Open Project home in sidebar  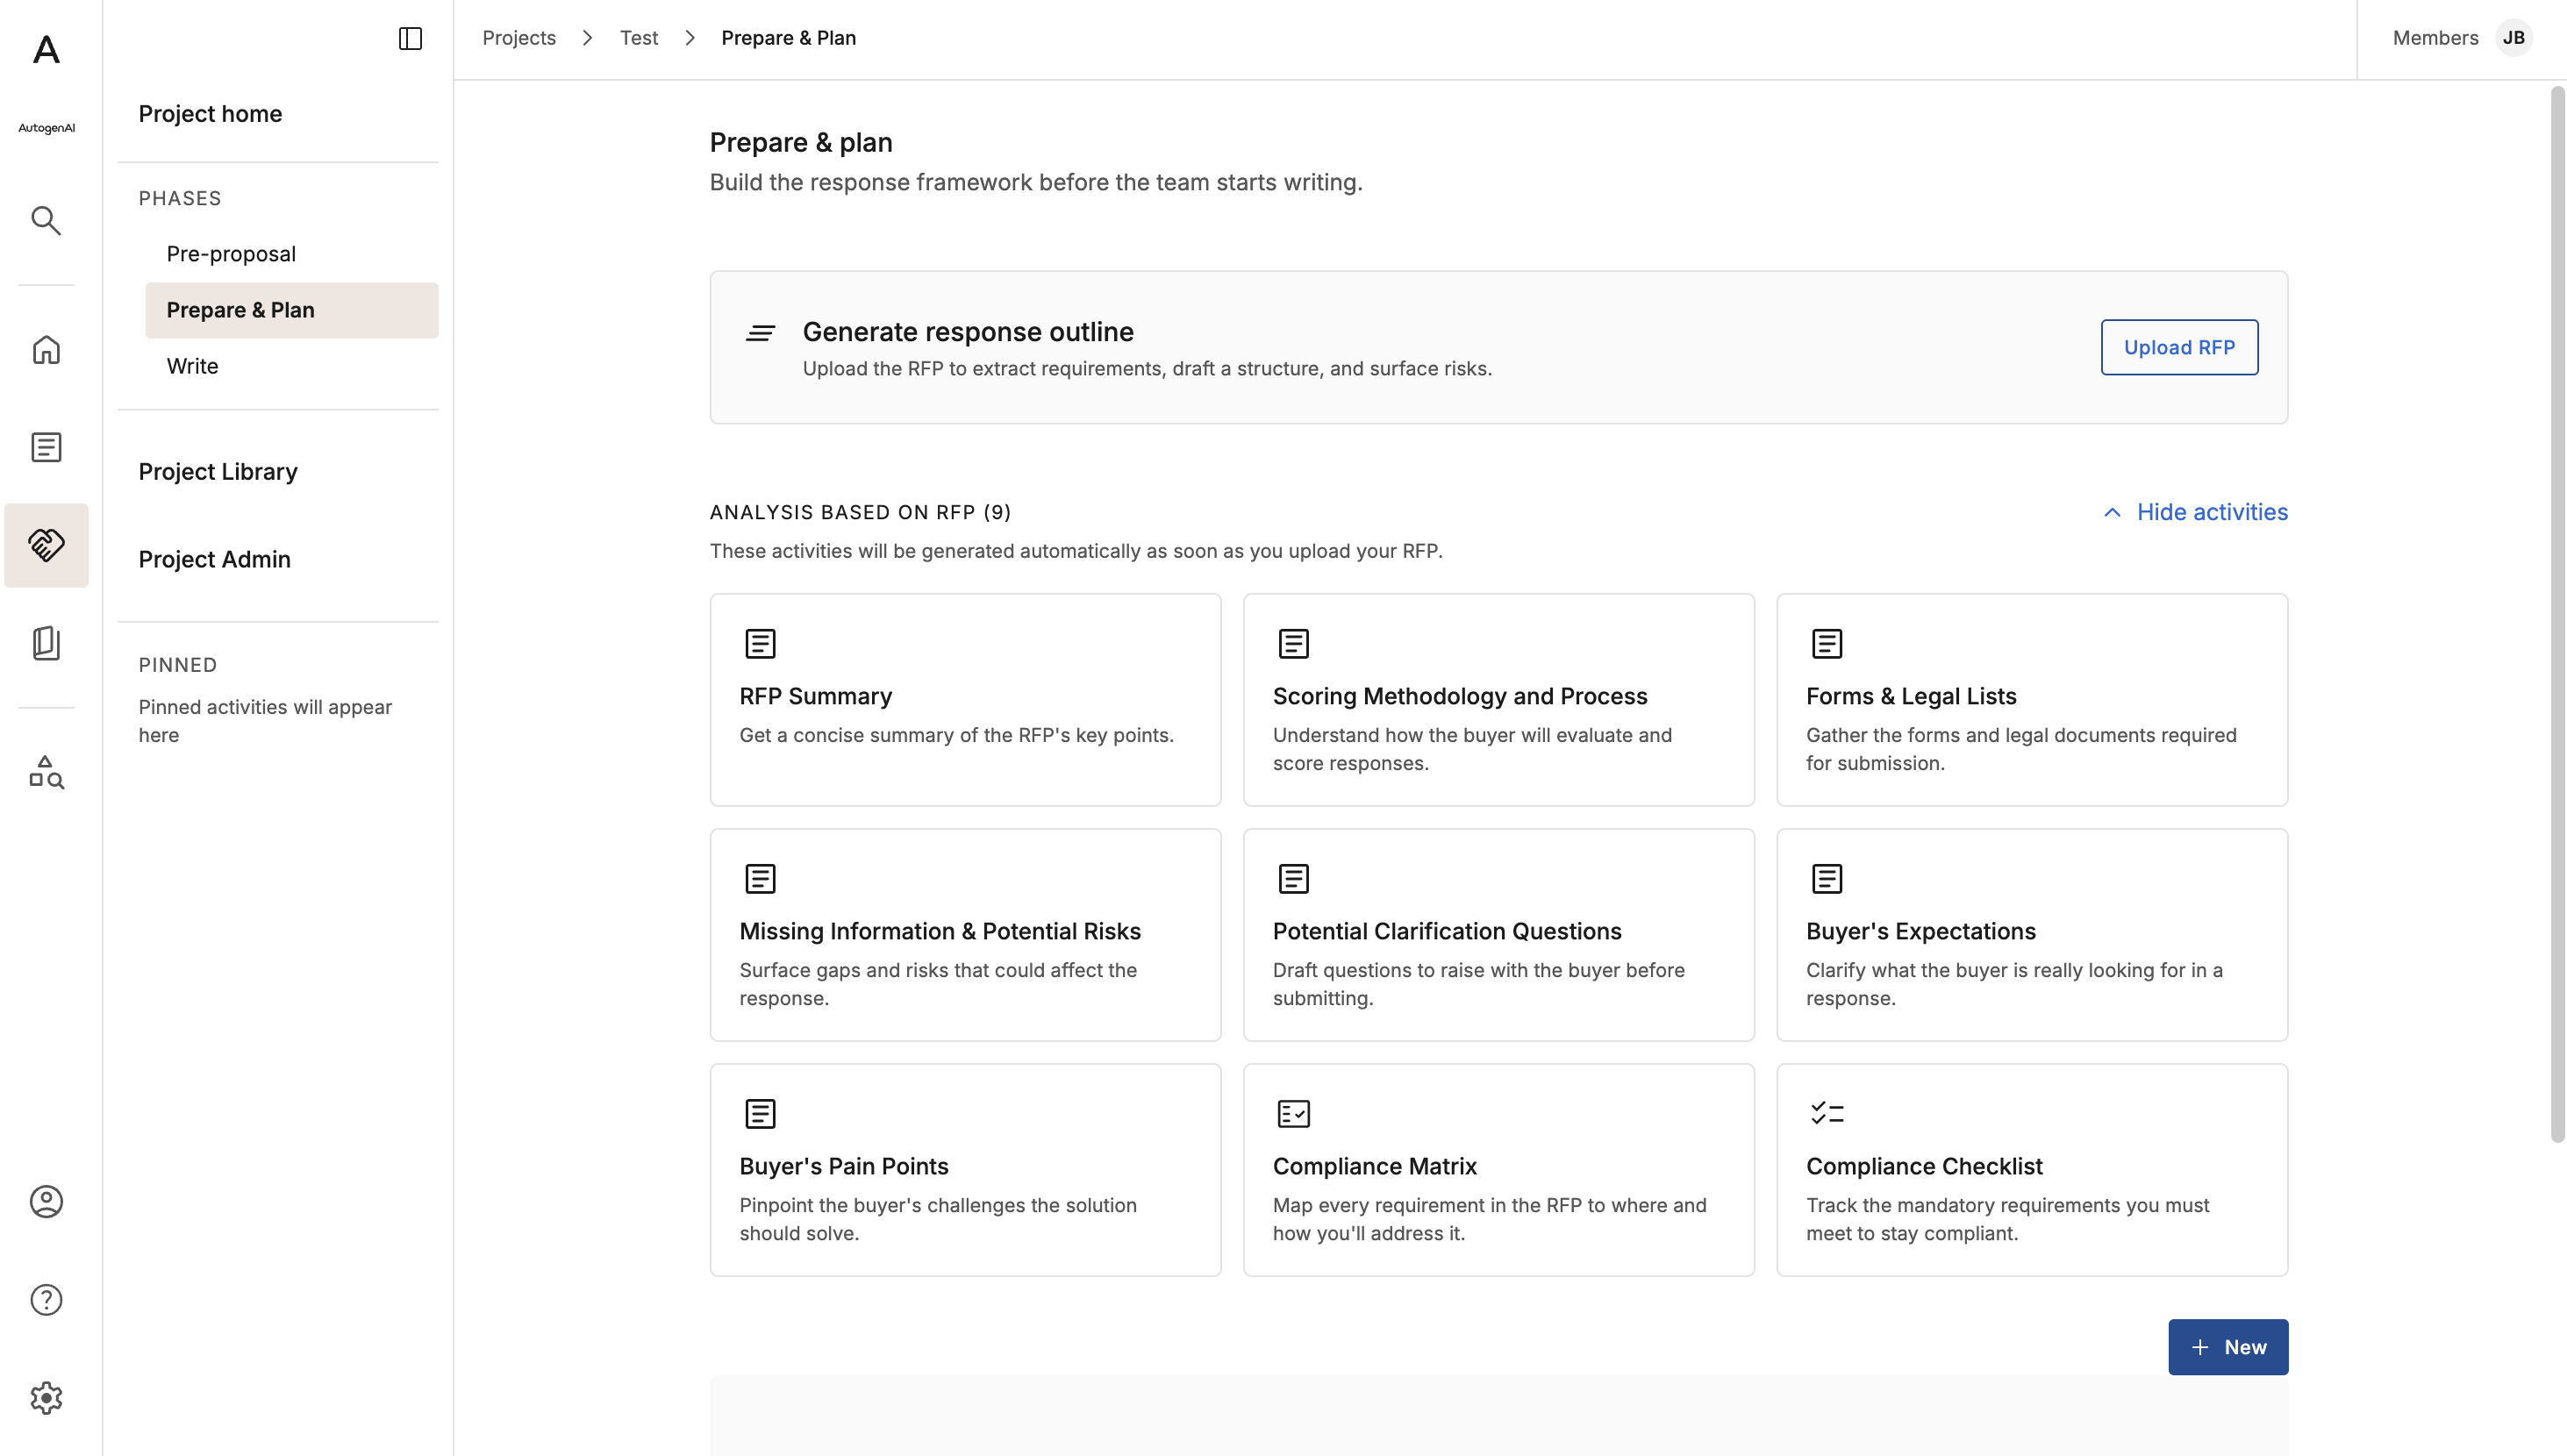(210, 114)
